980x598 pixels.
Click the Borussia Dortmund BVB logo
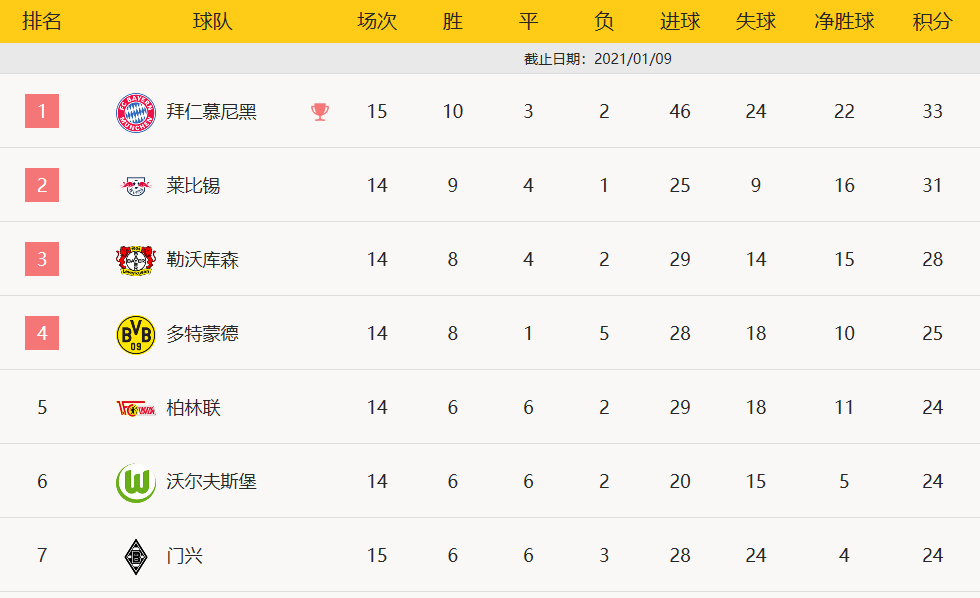point(135,334)
